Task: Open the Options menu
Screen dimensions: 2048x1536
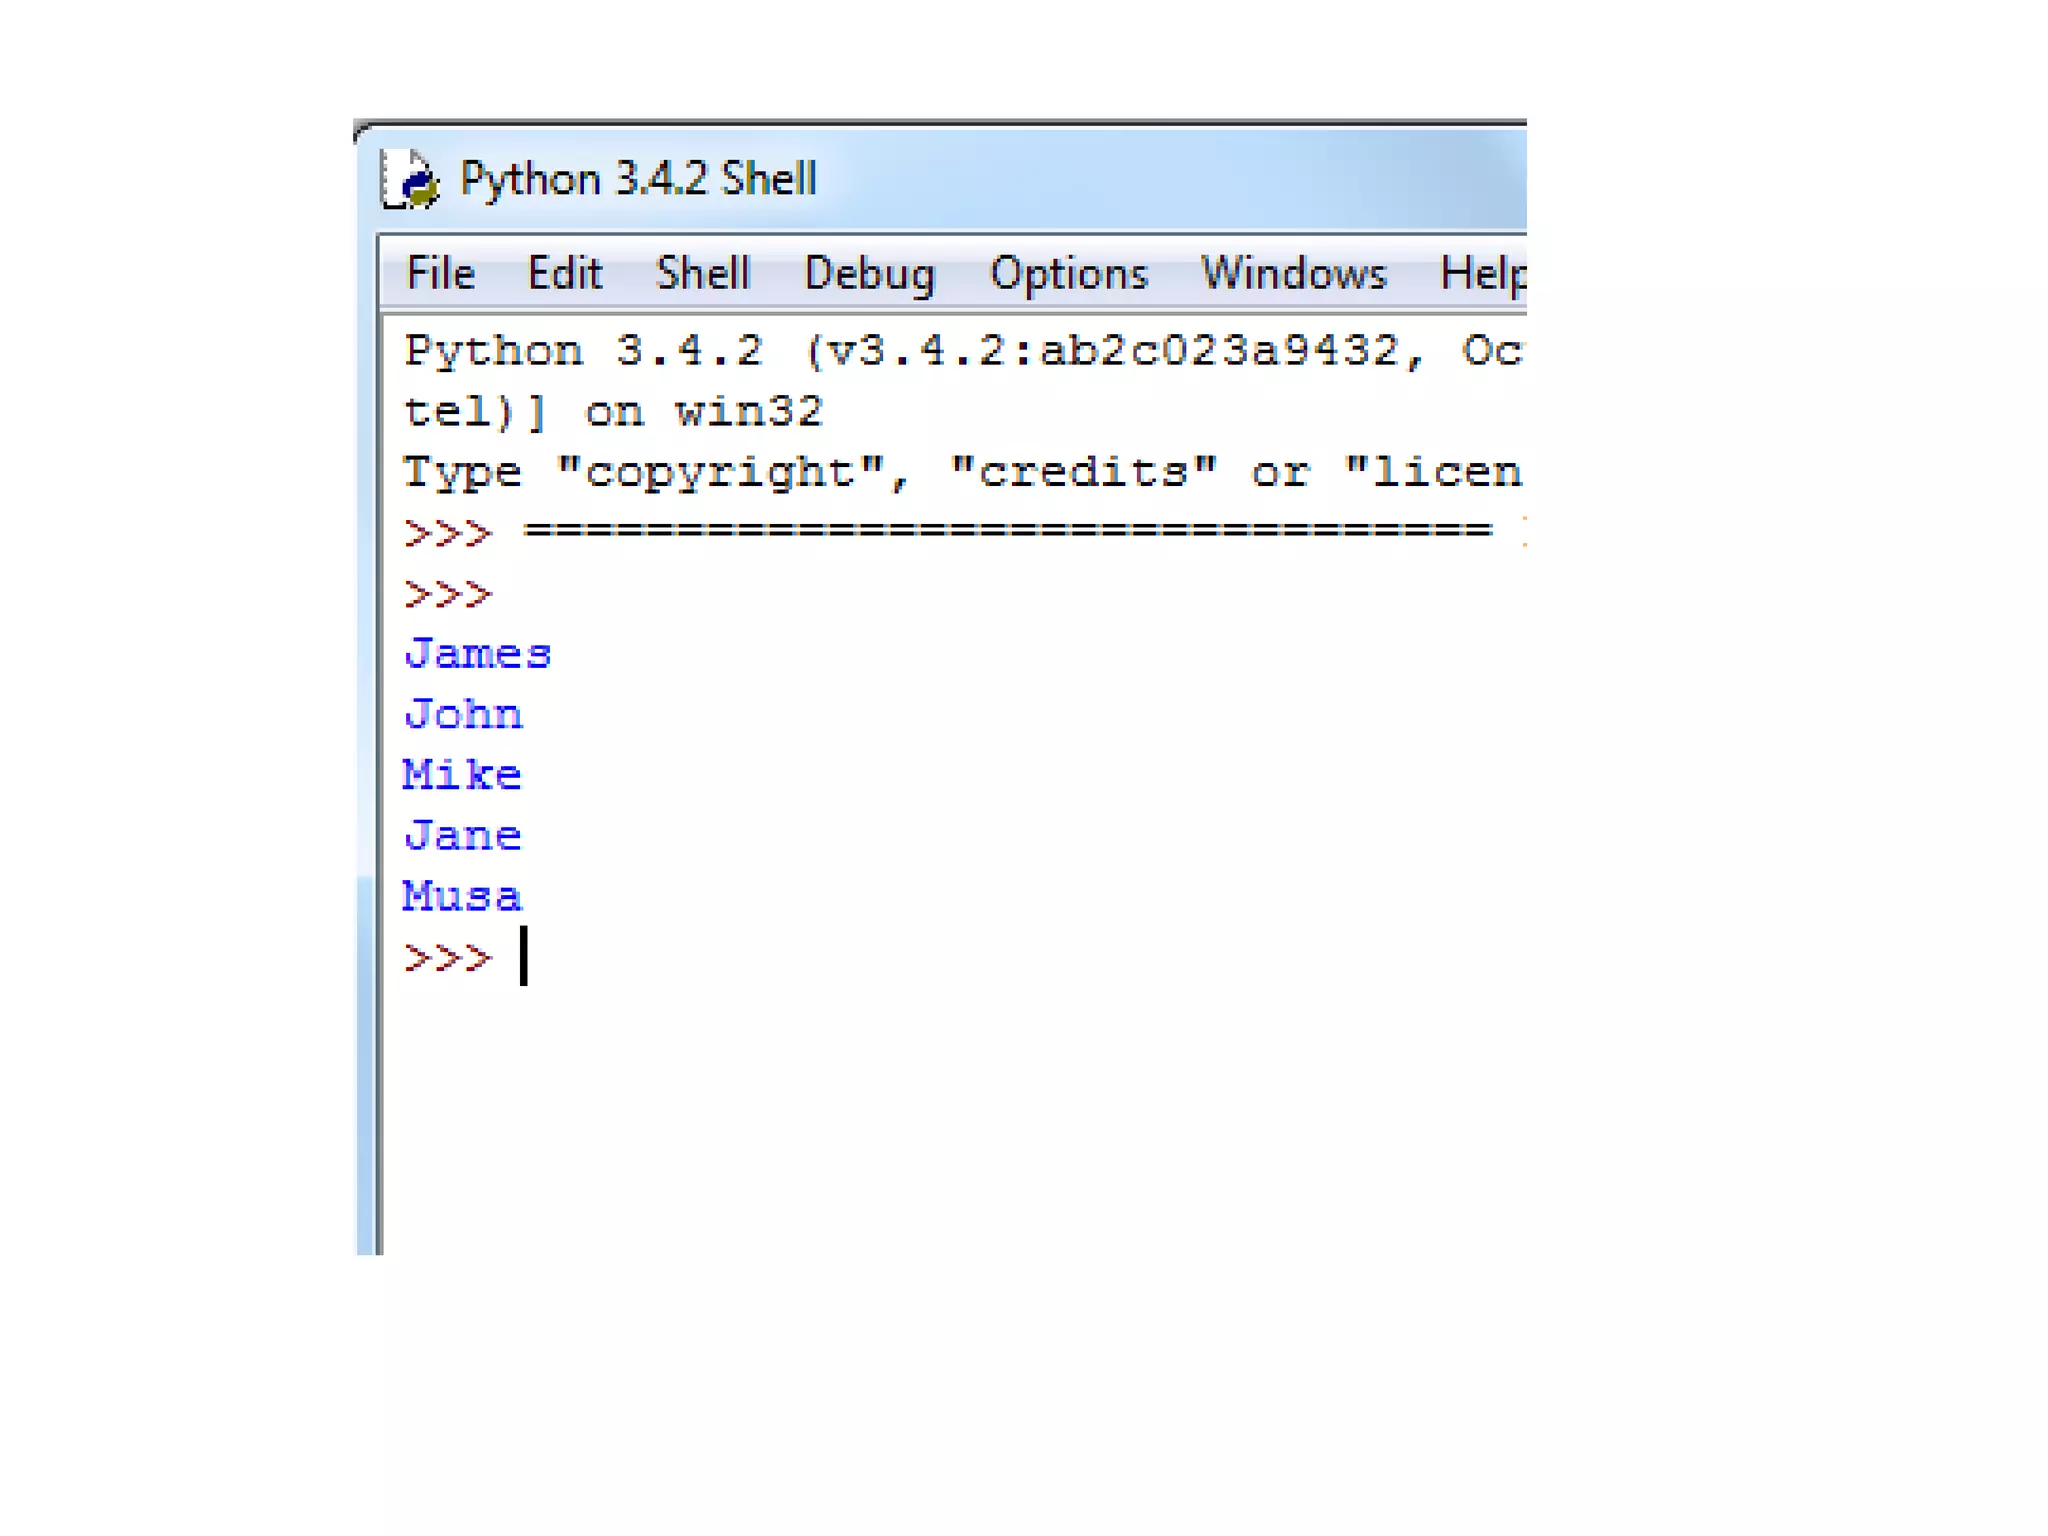Action: pos(1068,274)
